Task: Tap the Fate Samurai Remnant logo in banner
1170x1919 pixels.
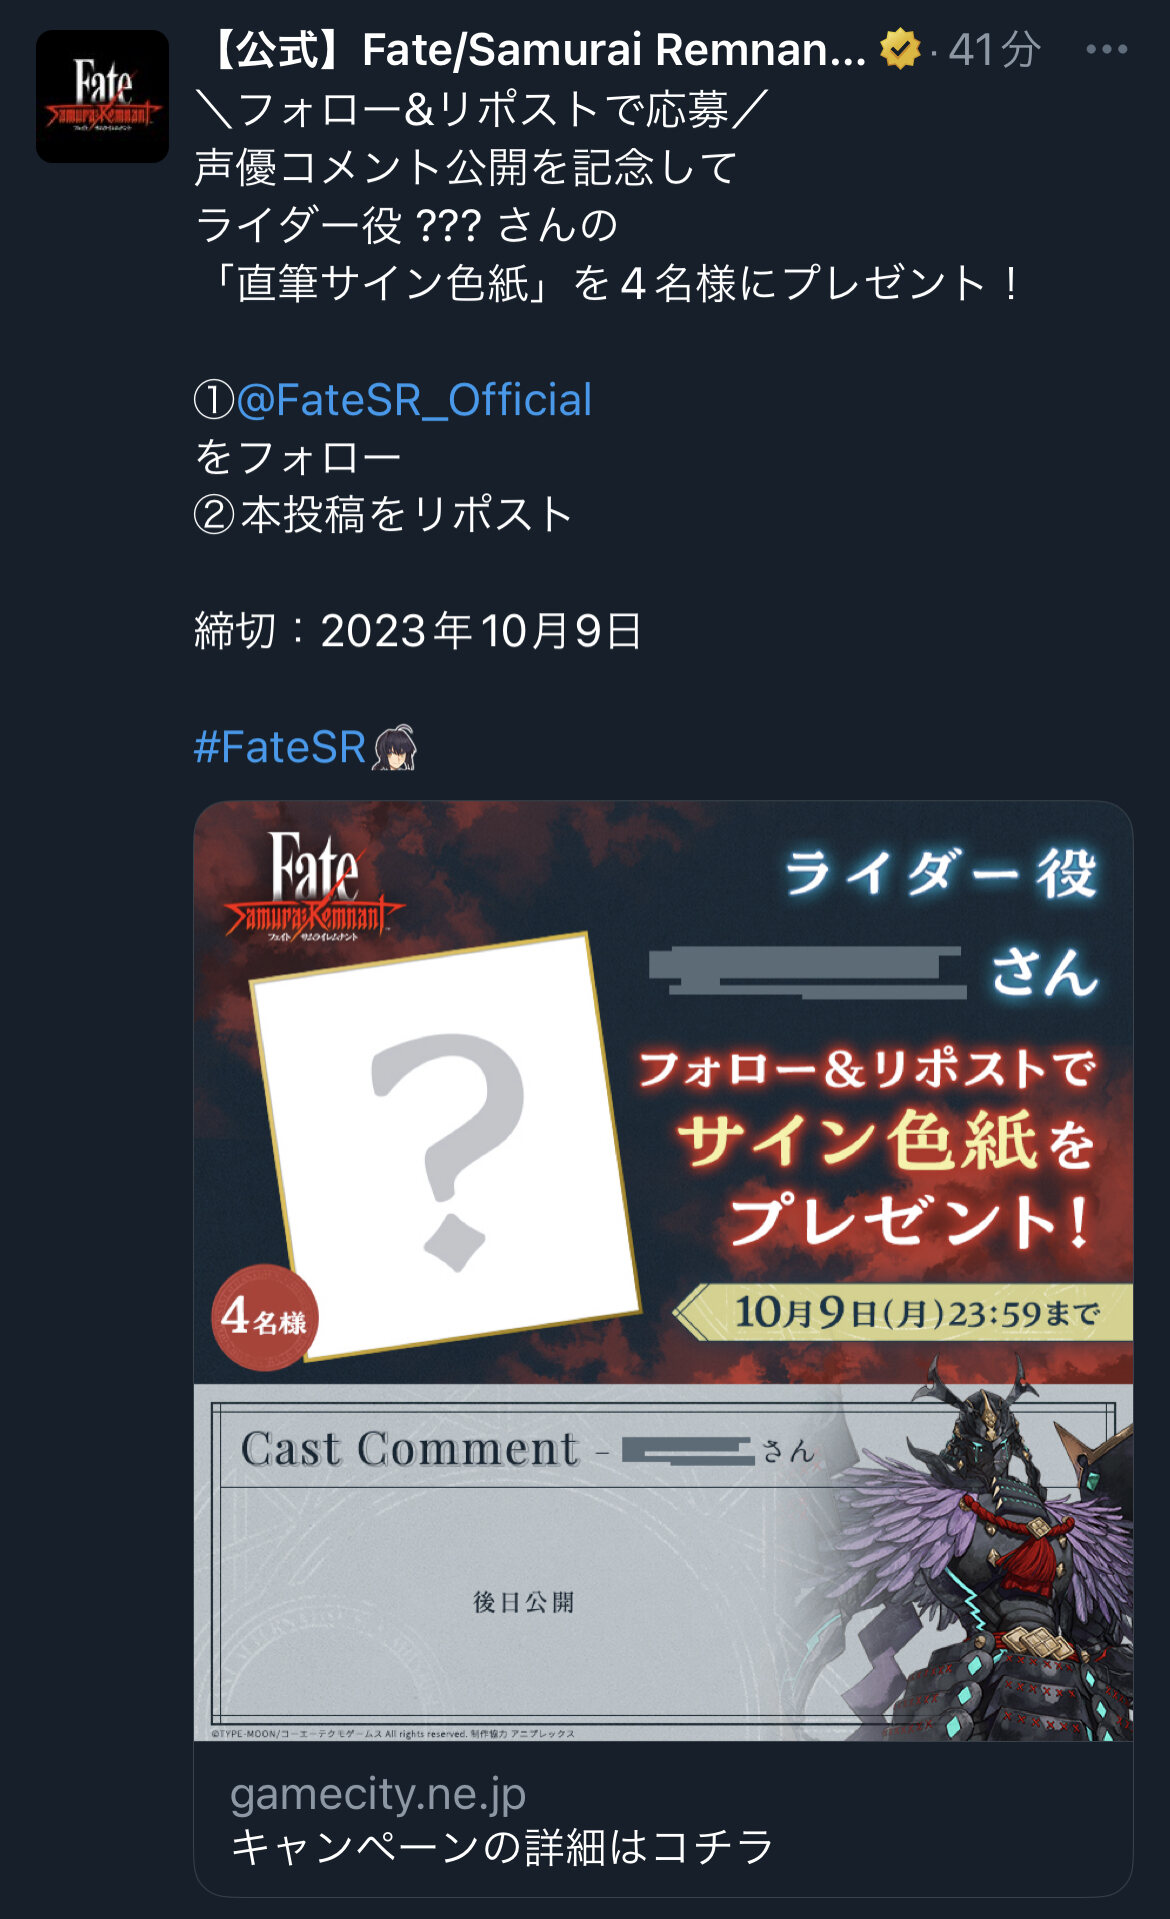Action: [313, 887]
